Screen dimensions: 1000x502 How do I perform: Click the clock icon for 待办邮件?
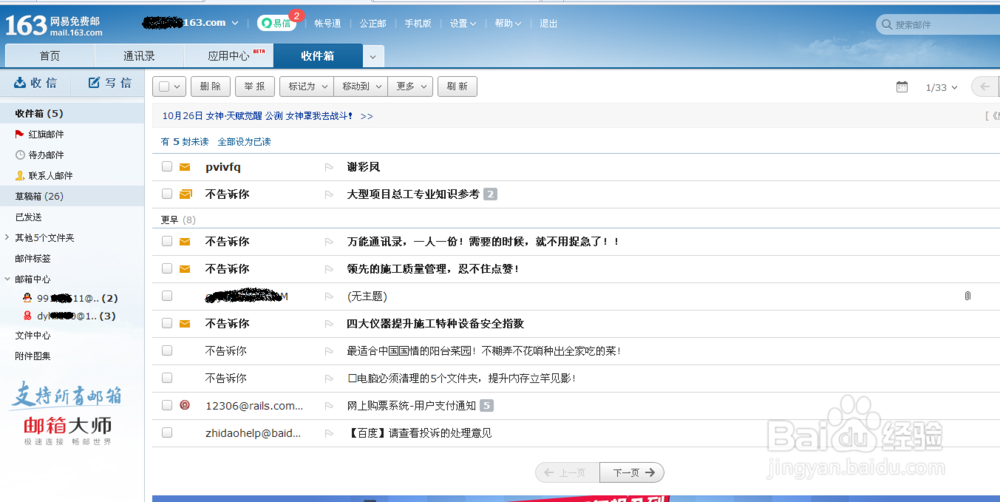coord(20,155)
